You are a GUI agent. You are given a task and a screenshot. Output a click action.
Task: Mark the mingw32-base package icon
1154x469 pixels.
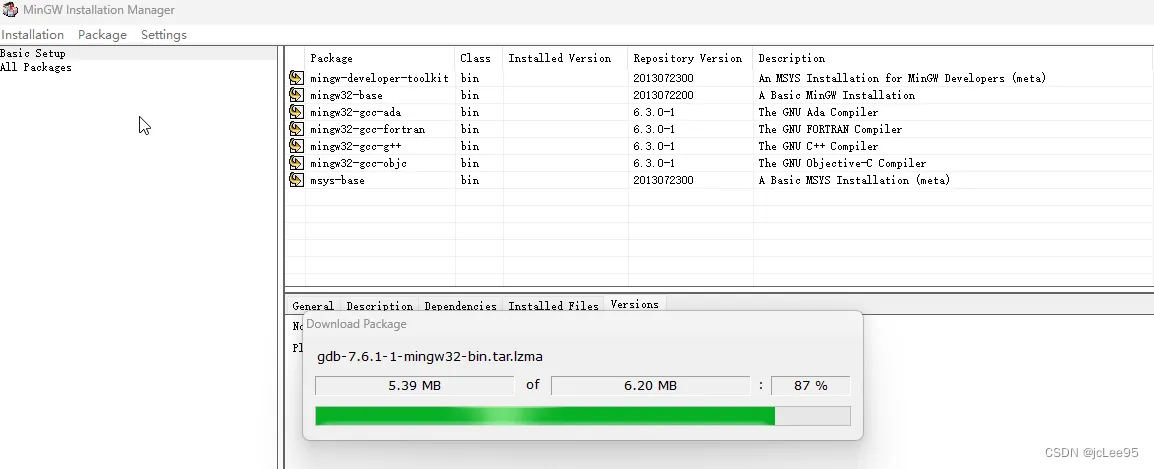tap(296, 95)
